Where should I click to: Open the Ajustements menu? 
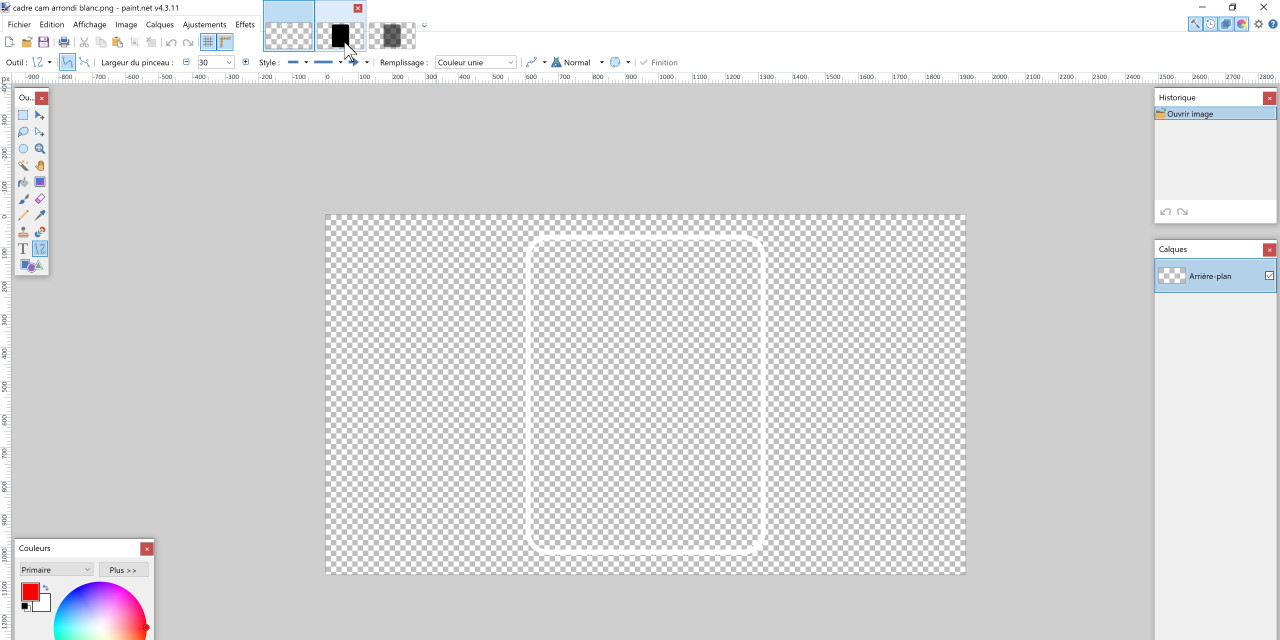coord(204,24)
